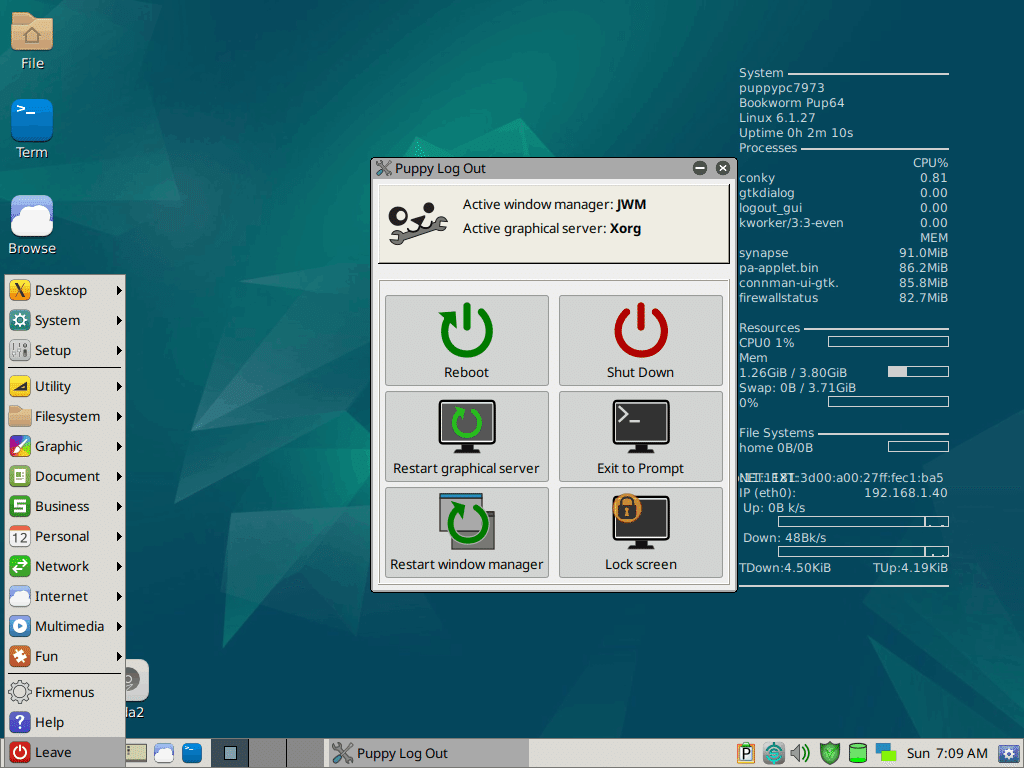The width and height of the screenshot is (1024, 768).
Task: Click Restart window manager button
Action: (x=466, y=532)
